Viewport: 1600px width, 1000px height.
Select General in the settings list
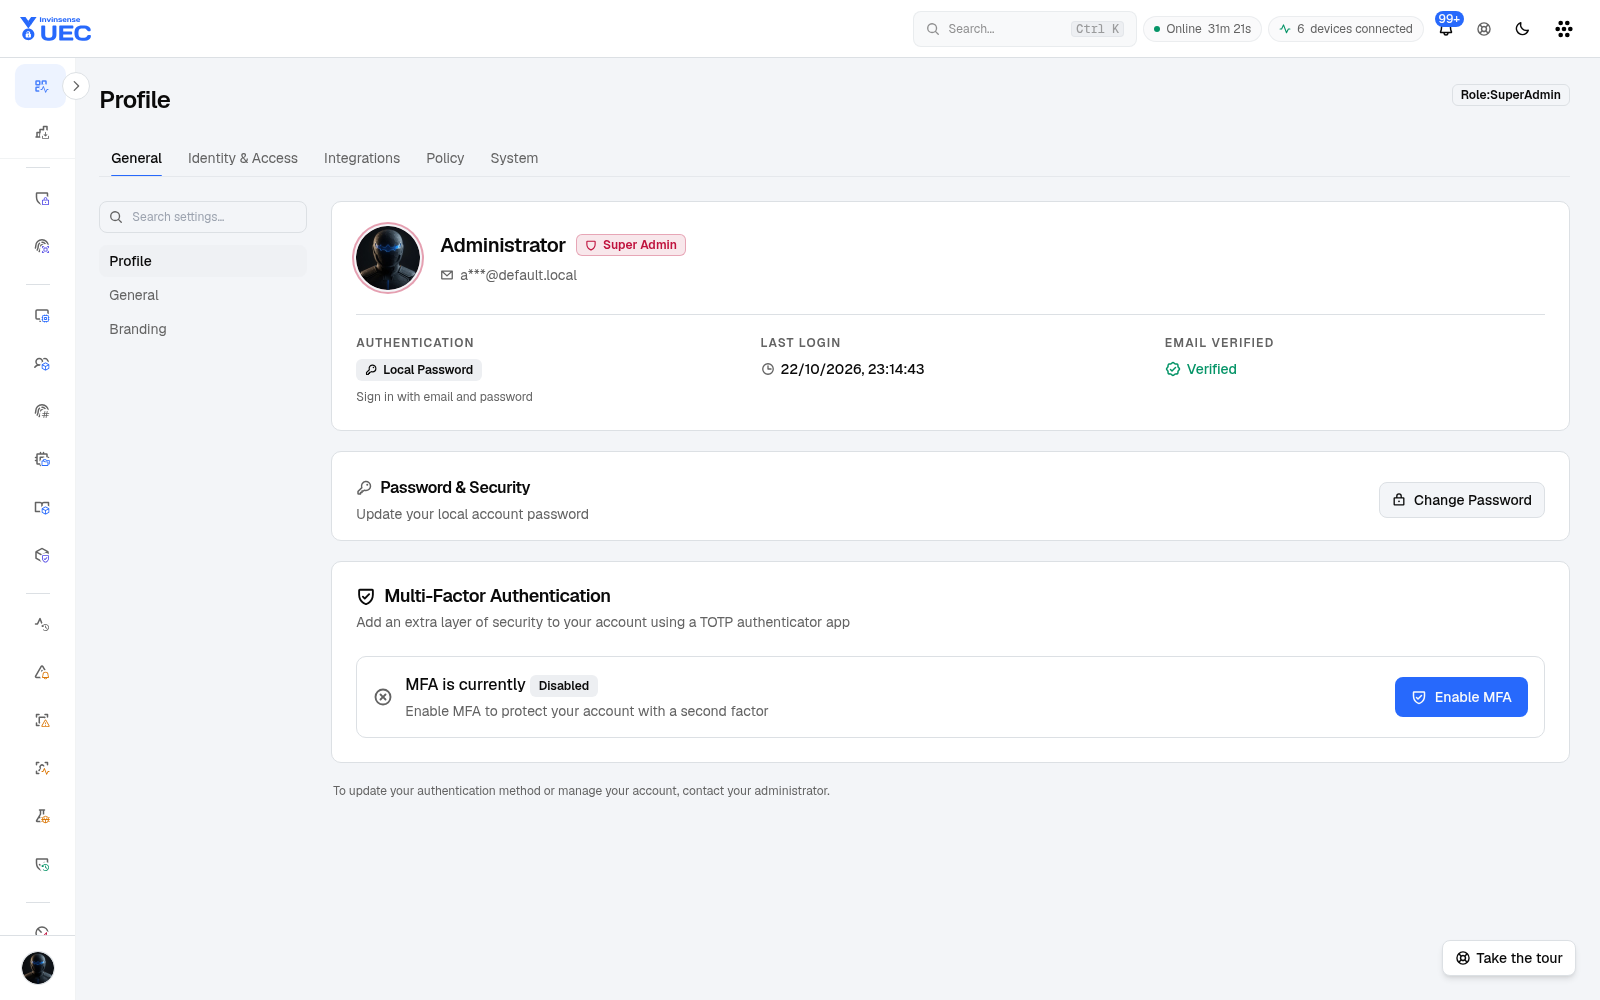(x=203, y=295)
